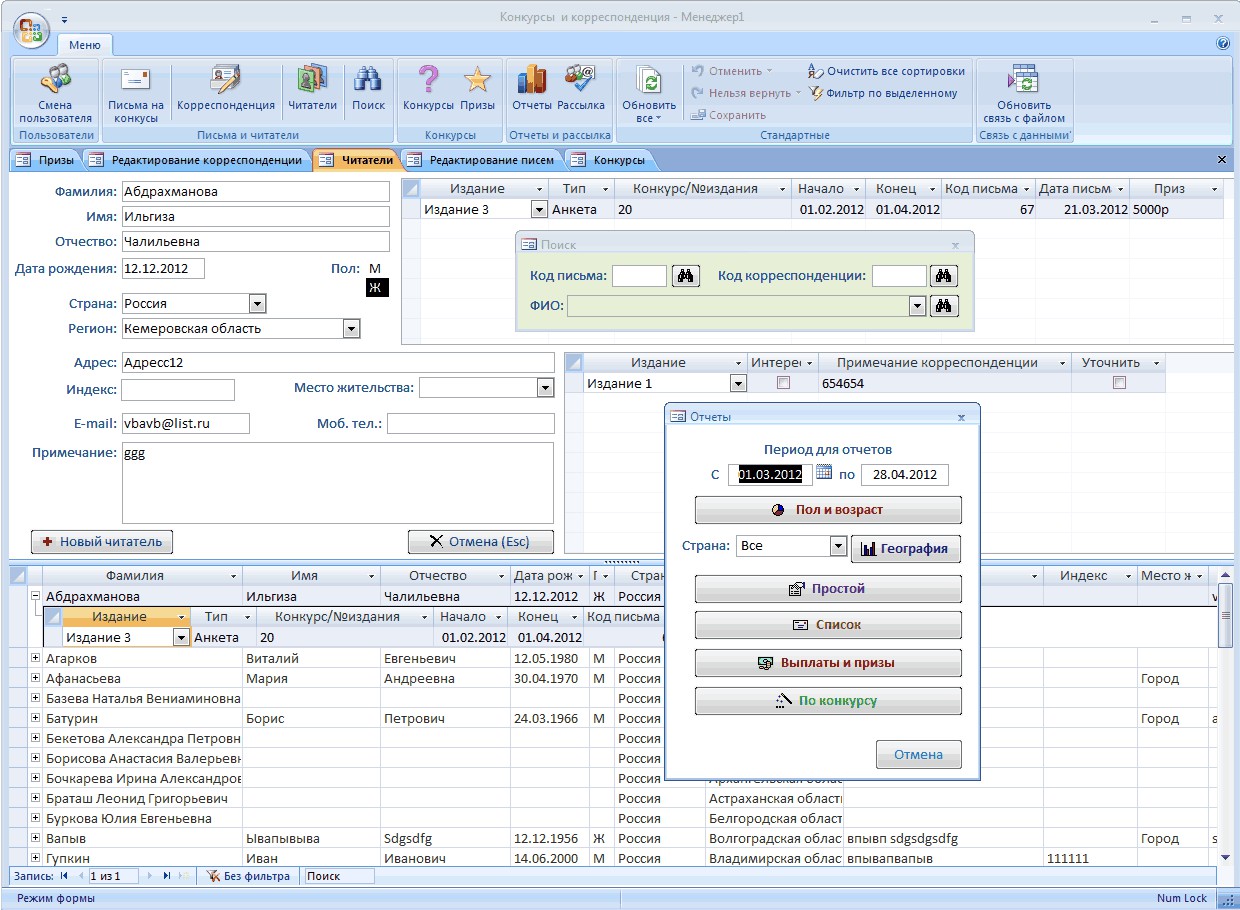The image size is (1240, 910).
Task: Open Конкурсы question mark icon
Action: (x=428, y=89)
